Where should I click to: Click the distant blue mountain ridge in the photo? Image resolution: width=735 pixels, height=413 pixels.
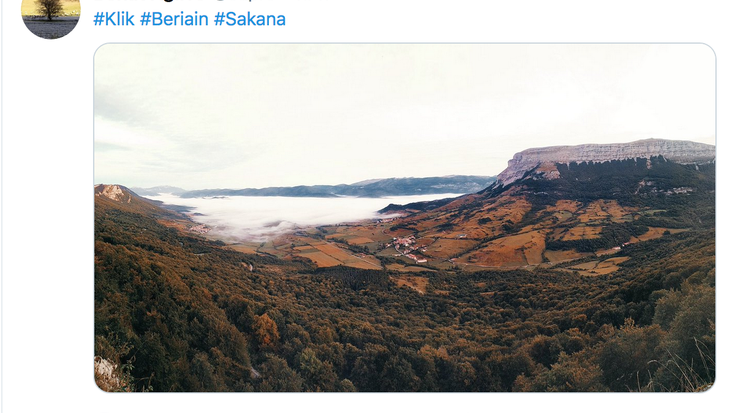pyautogui.click(x=328, y=188)
